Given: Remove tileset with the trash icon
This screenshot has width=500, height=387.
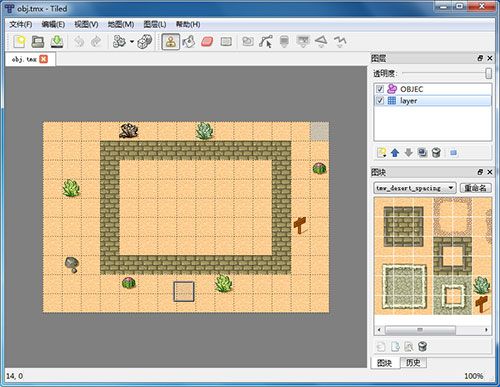Looking at the screenshot, I should point(422,347).
